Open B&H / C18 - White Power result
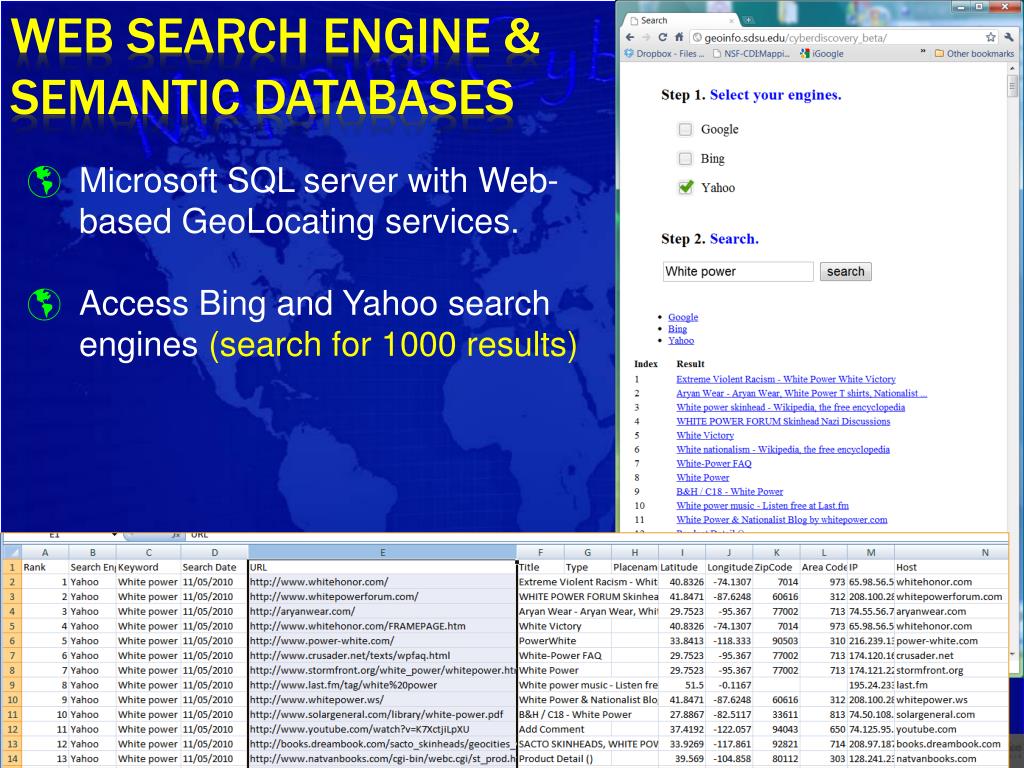Viewport: 1024px width, 768px height. (x=729, y=491)
